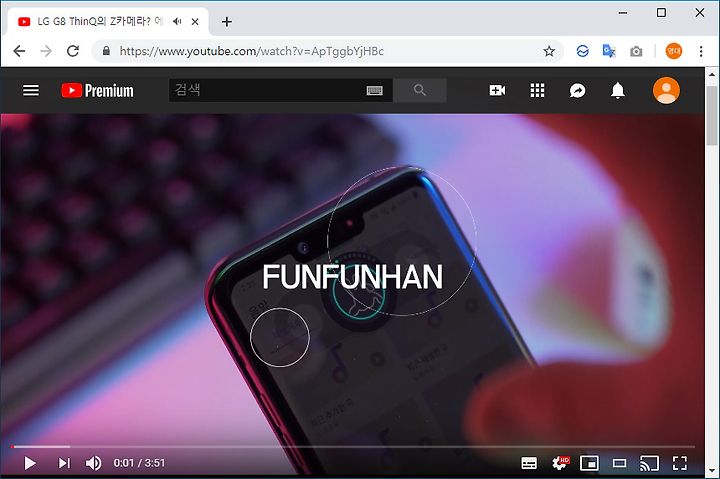The width and height of the screenshot is (720, 479).
Task: Close the LG G8 ThinQ tab
Action: (x=195, y=22)
